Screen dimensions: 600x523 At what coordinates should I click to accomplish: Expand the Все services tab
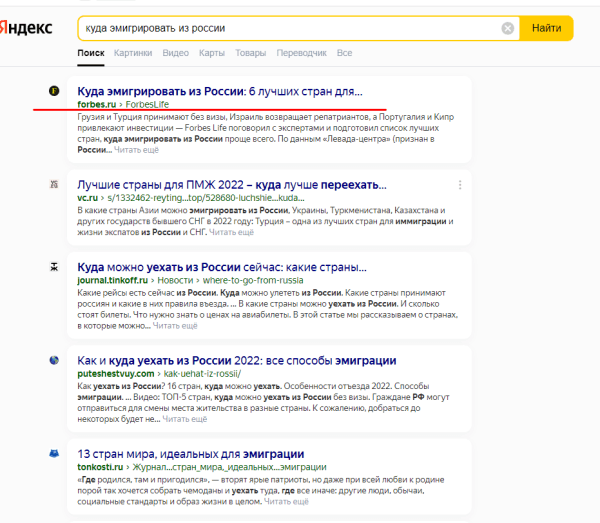(x=344, y=51)
